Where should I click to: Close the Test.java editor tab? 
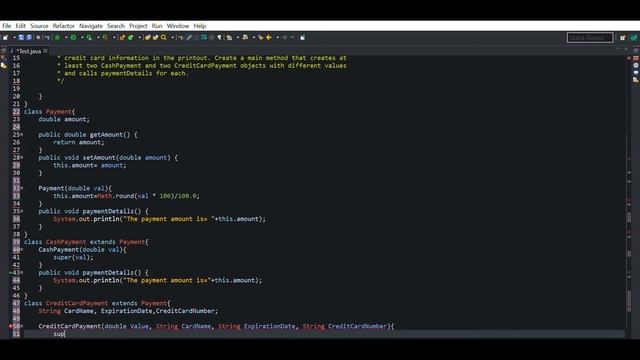tap(45, 51)
